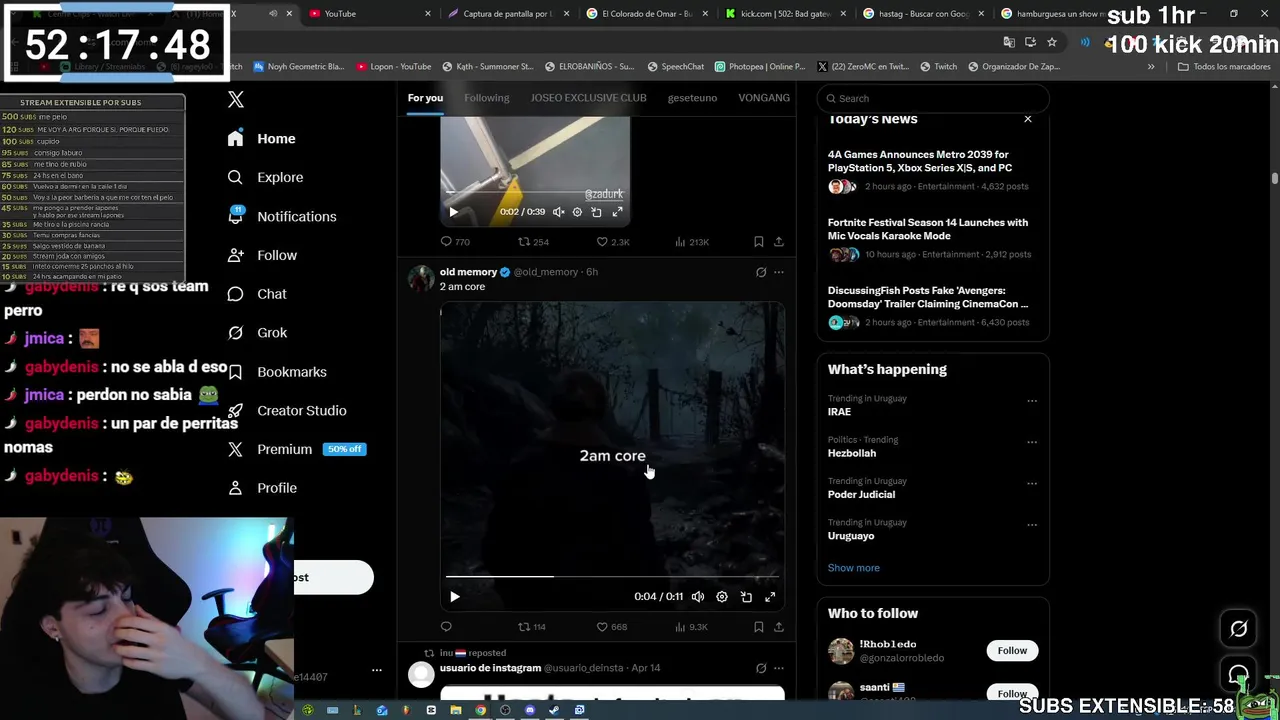The image size is (1280, 720).
Task: Switch to the For you tab
Action: pyautogui.click(x=425, y=98)
